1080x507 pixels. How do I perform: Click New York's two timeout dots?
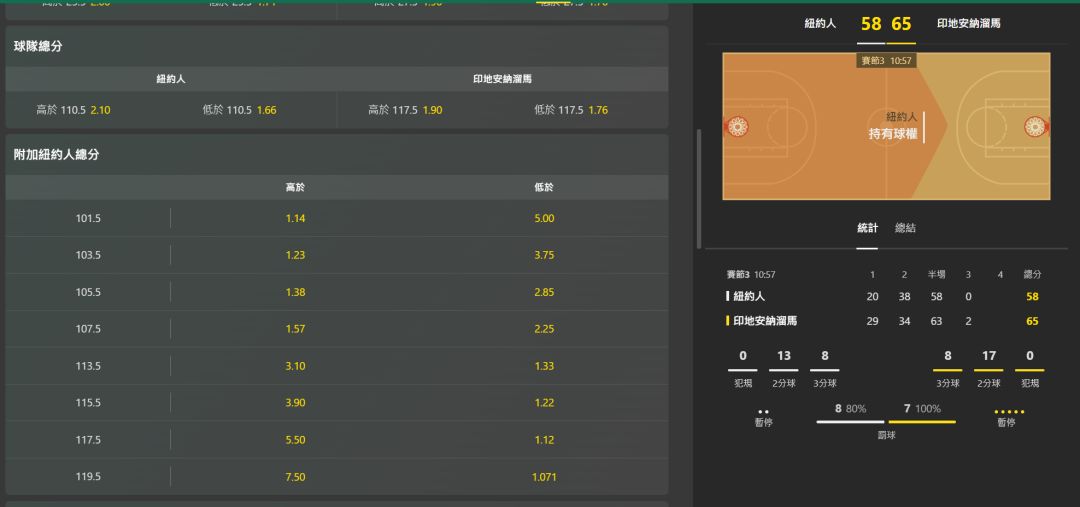[763, 411]
